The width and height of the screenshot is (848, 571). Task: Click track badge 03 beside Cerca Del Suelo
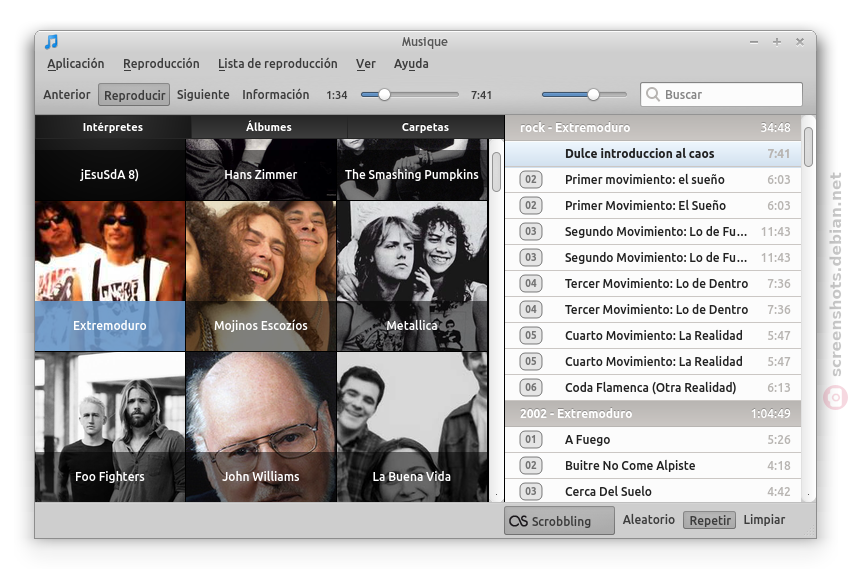point(531,491)
